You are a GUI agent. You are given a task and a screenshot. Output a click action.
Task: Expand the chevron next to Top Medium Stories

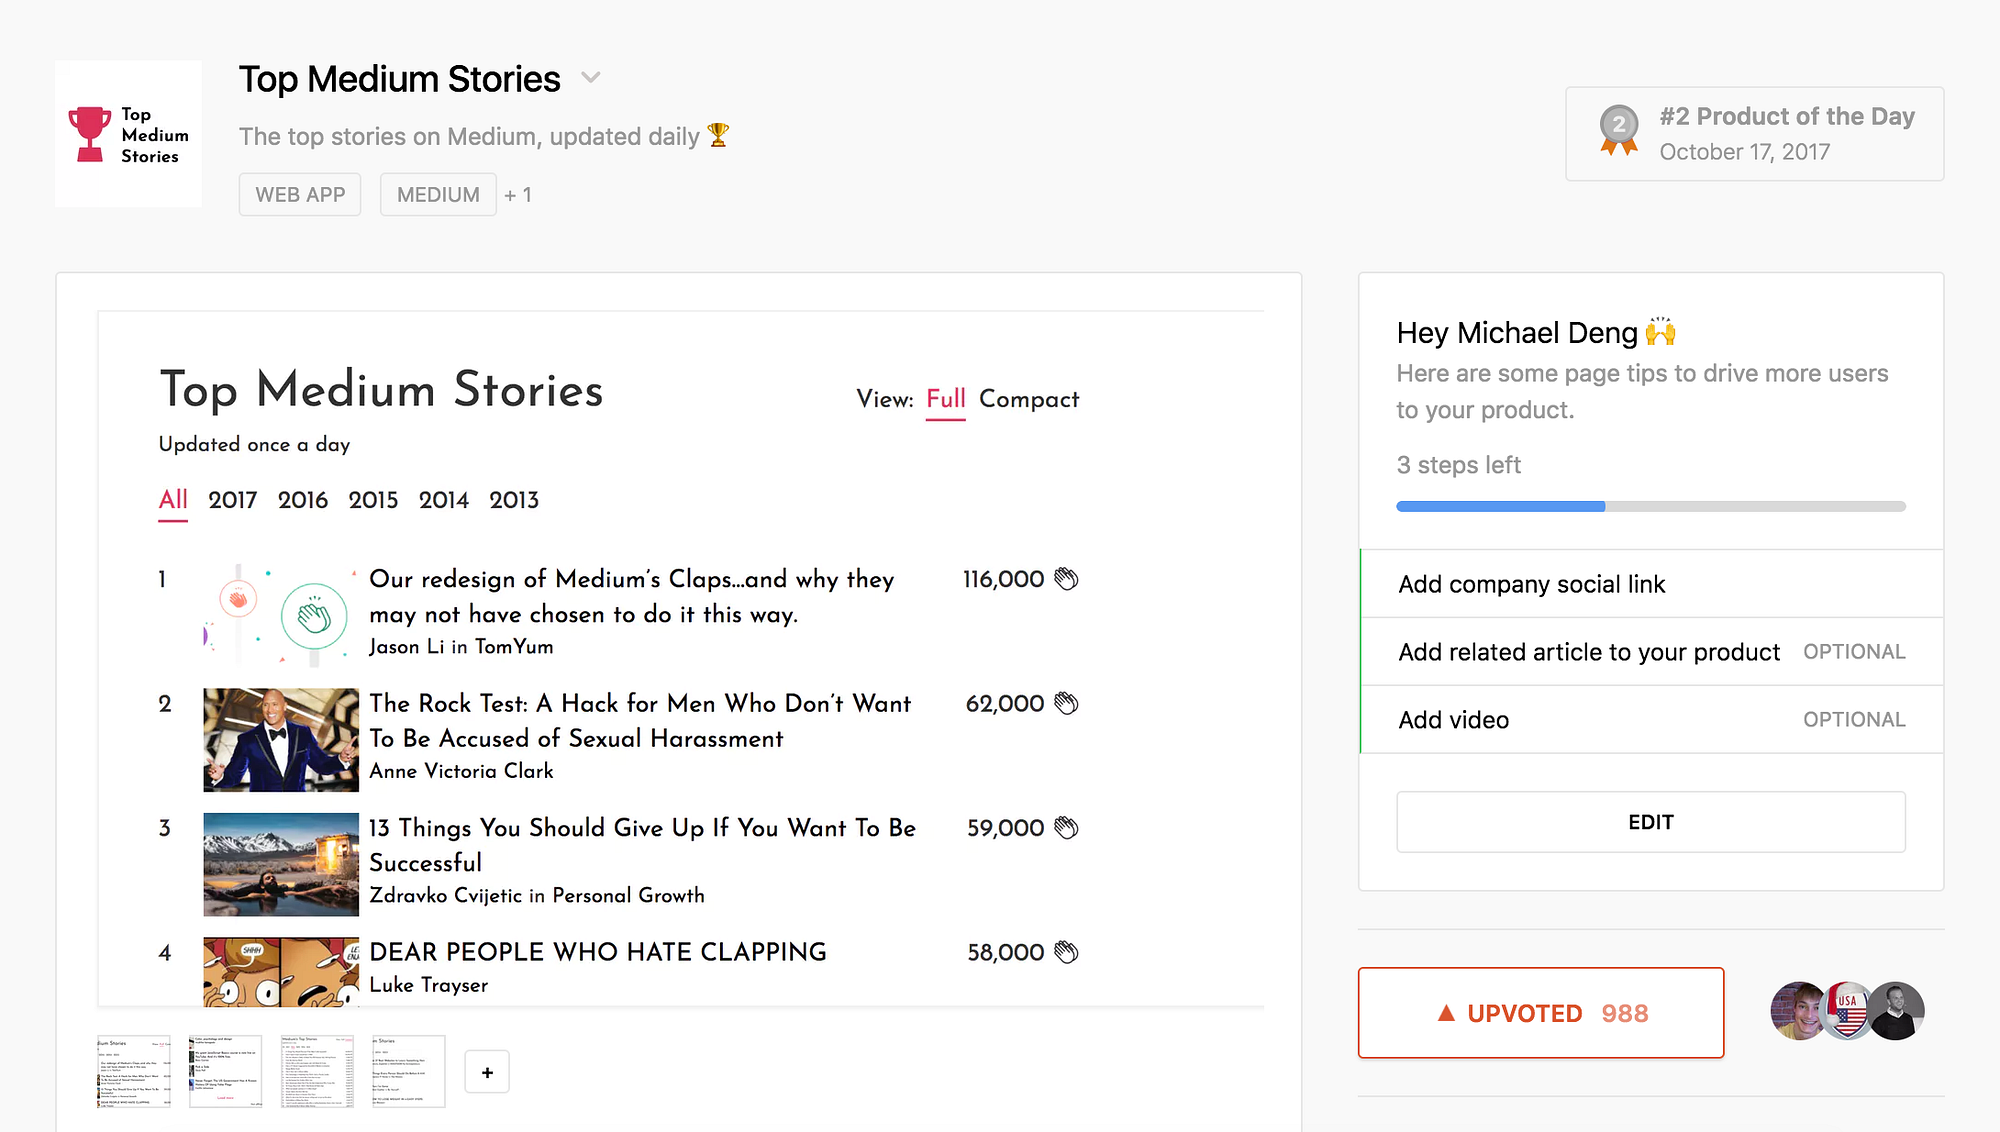591,78
